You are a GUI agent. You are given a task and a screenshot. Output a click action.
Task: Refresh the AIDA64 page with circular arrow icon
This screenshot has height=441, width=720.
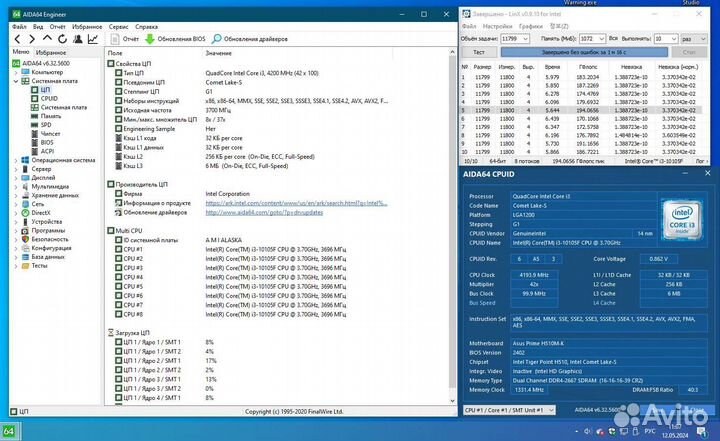click(62, 39)
